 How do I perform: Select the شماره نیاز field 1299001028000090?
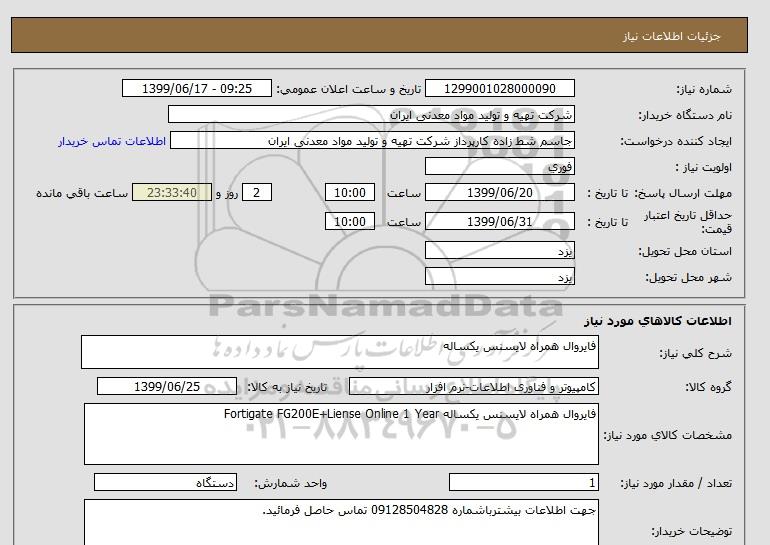pos(499,88)
